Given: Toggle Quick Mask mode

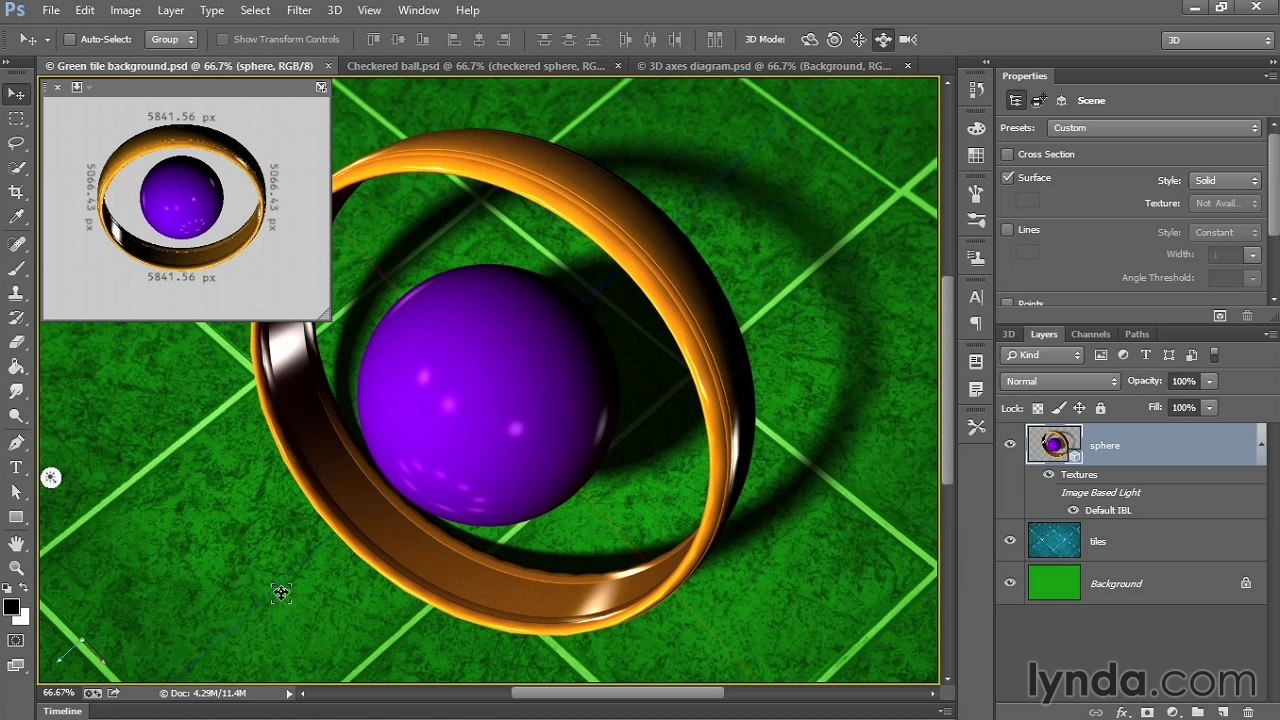Looking at the screenshot, I should (x=16, y=640).
